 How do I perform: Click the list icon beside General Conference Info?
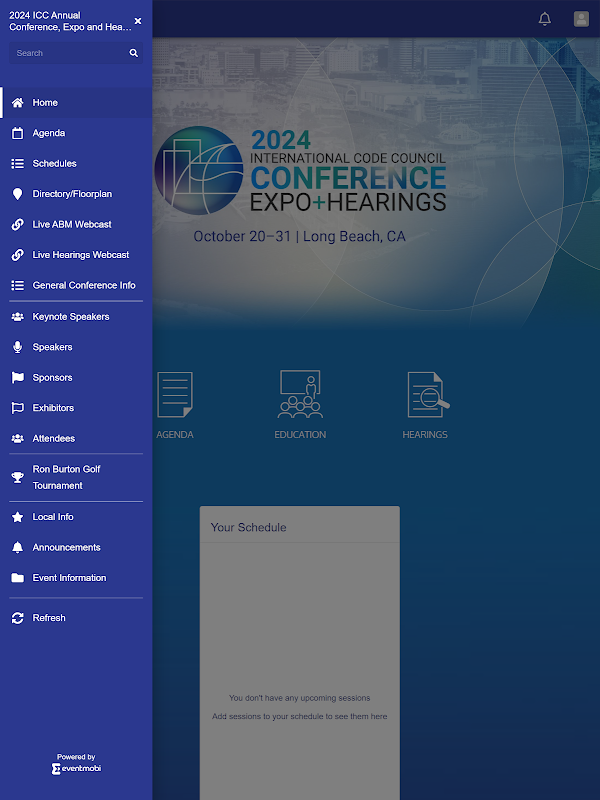(x=17, y=285)
